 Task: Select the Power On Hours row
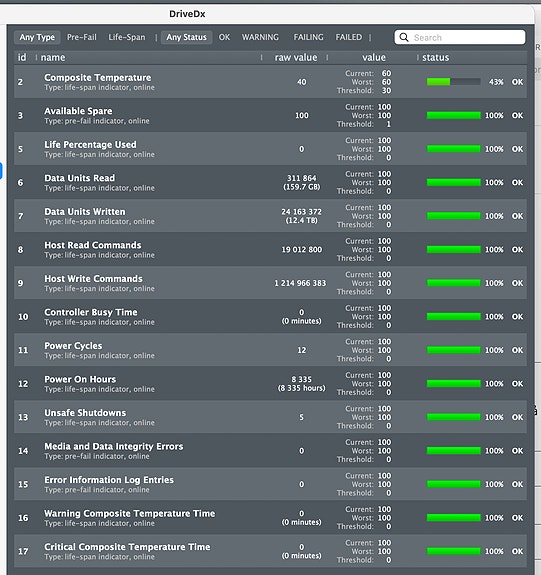pyautogui.click(x=270, y=384)
